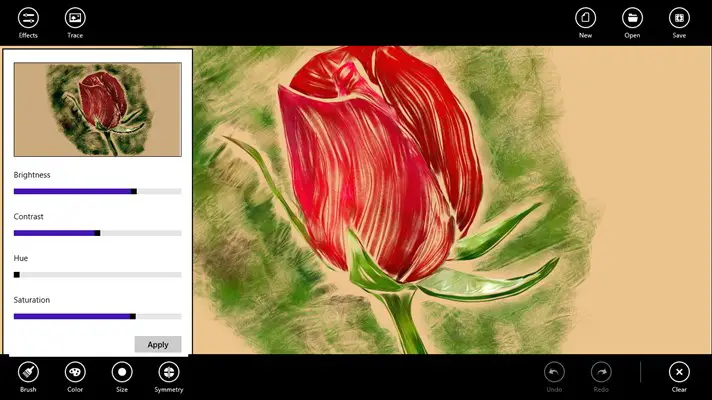Open the Color palette
712x400 pixels.
[x=75, y=372]
